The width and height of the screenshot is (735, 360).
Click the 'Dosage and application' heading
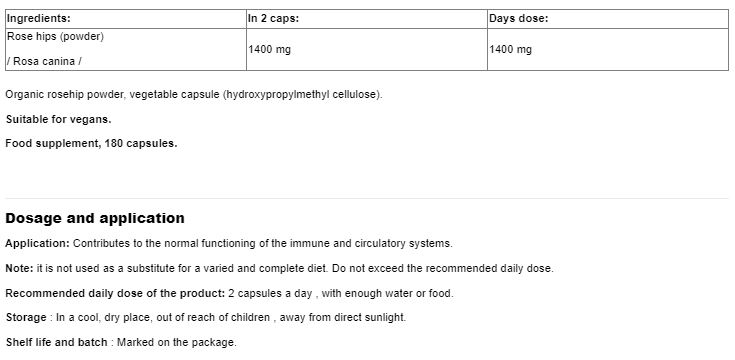tap(95, 218)
